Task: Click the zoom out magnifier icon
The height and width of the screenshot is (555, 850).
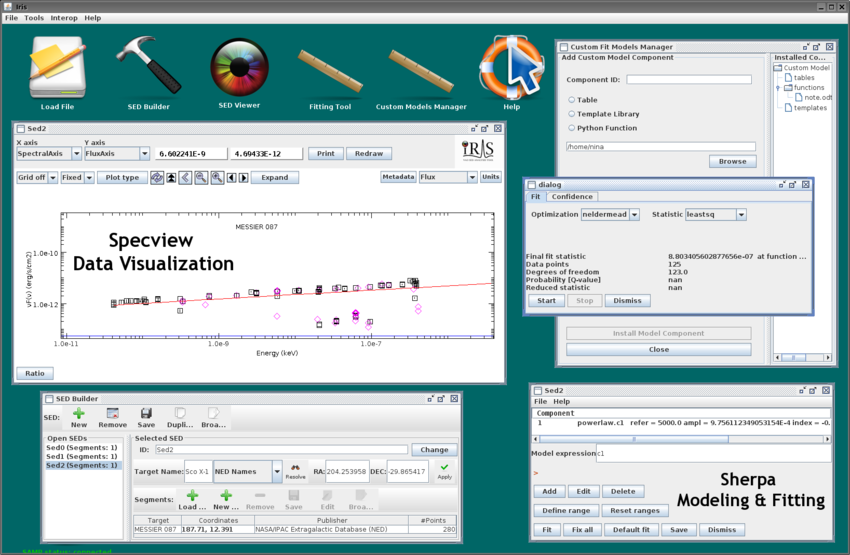Action: pos(201,178)
